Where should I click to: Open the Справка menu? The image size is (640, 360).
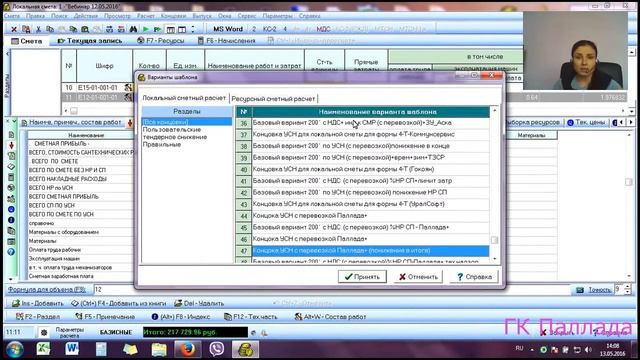point(309,16)
